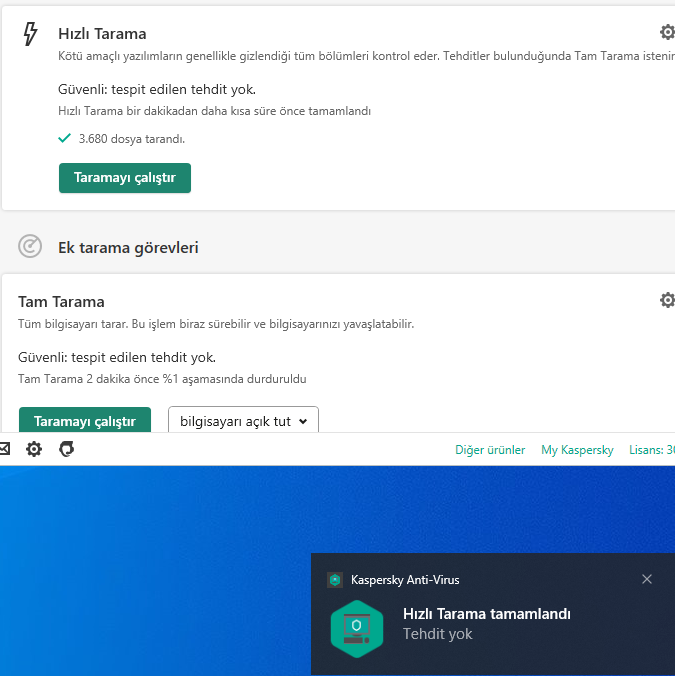The height and width of the screenshot is (676, 675).
Task: Close the Kaspersky Anti-Virus notification
Action: (647, 579)
